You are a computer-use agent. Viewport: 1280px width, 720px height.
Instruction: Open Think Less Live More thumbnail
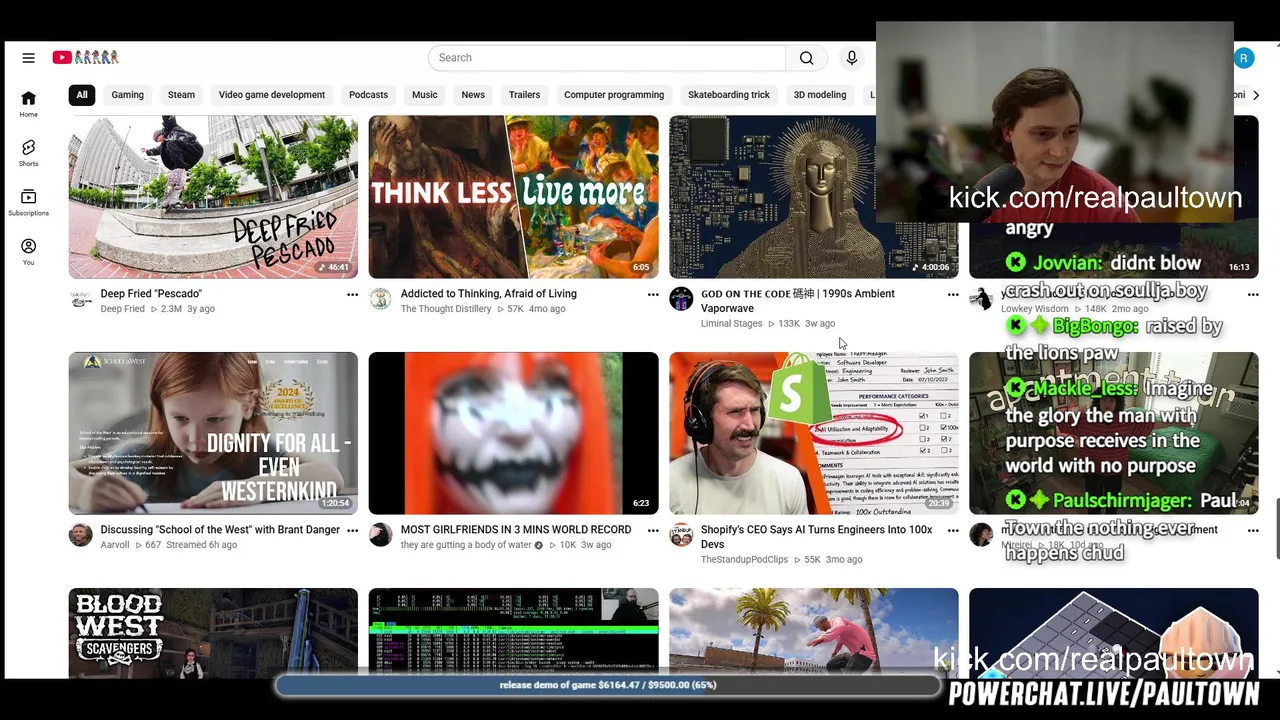[514, 197]
